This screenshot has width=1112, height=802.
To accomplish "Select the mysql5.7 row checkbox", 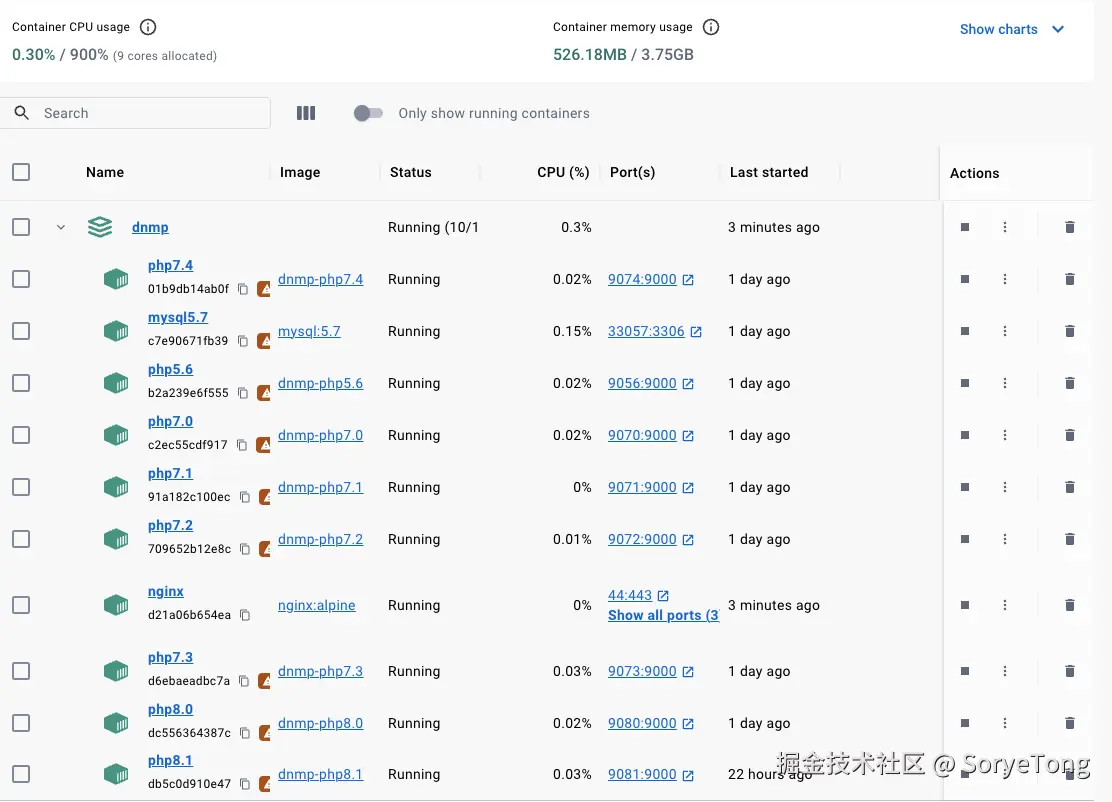I will (x=21, y=331).
